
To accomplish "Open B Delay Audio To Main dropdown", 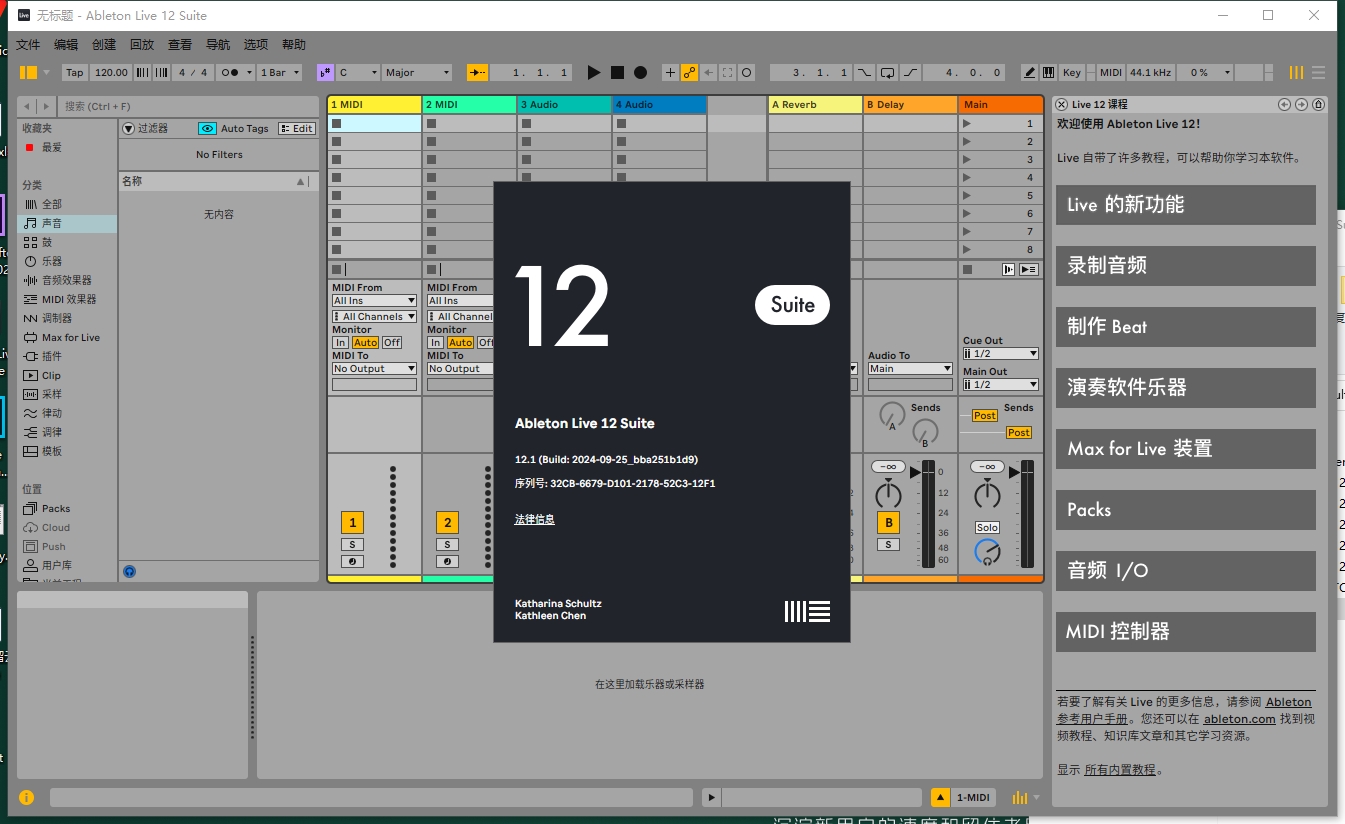I will pyautogui.click(x=909, y=368).
